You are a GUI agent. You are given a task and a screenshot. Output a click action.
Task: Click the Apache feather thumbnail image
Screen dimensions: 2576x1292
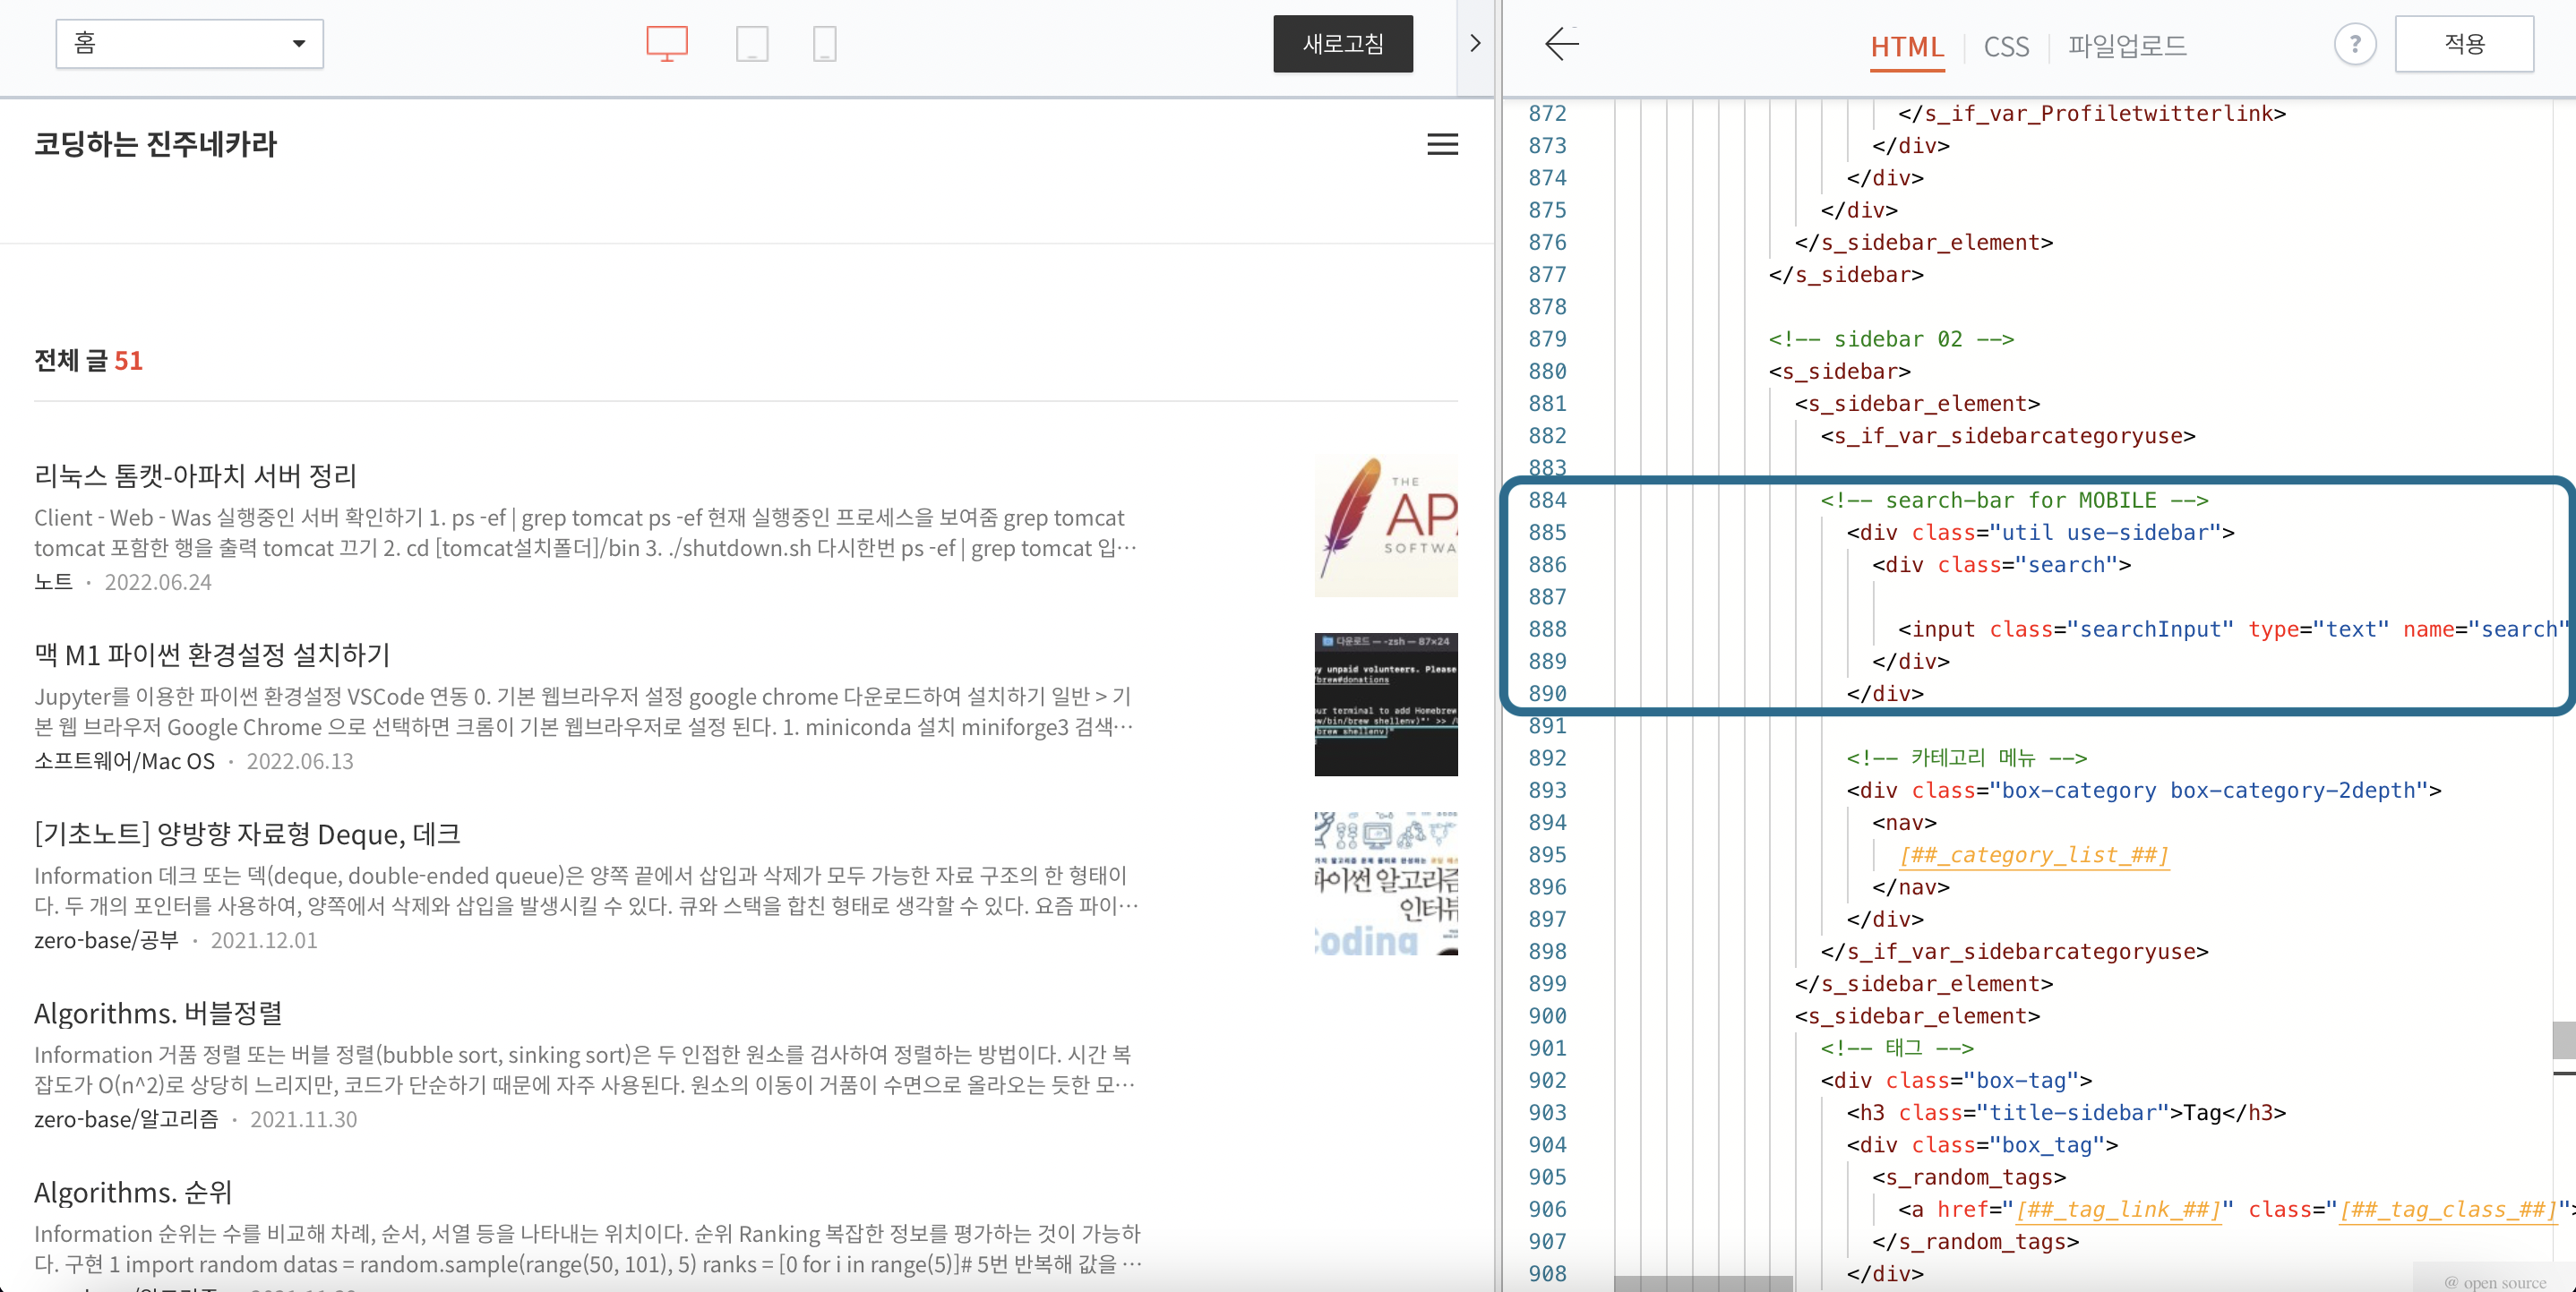coord(1386,525)
